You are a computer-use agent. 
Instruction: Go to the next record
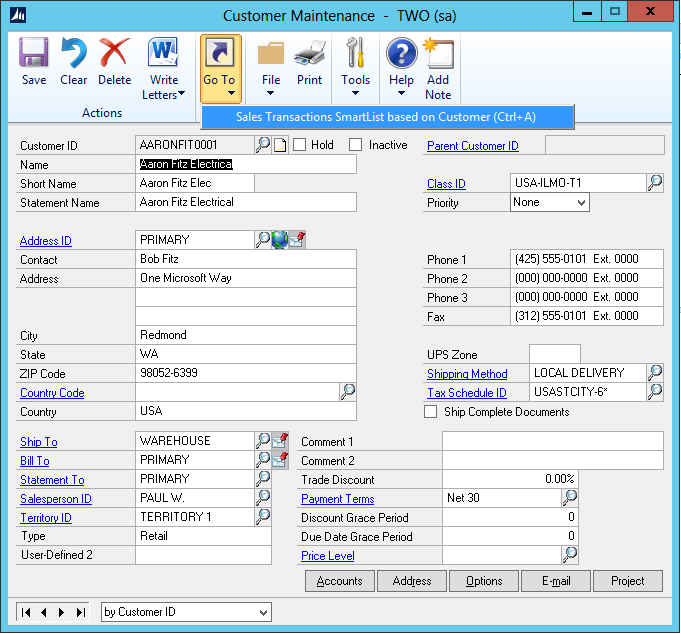pyautogui.click(x=61, y=612)
